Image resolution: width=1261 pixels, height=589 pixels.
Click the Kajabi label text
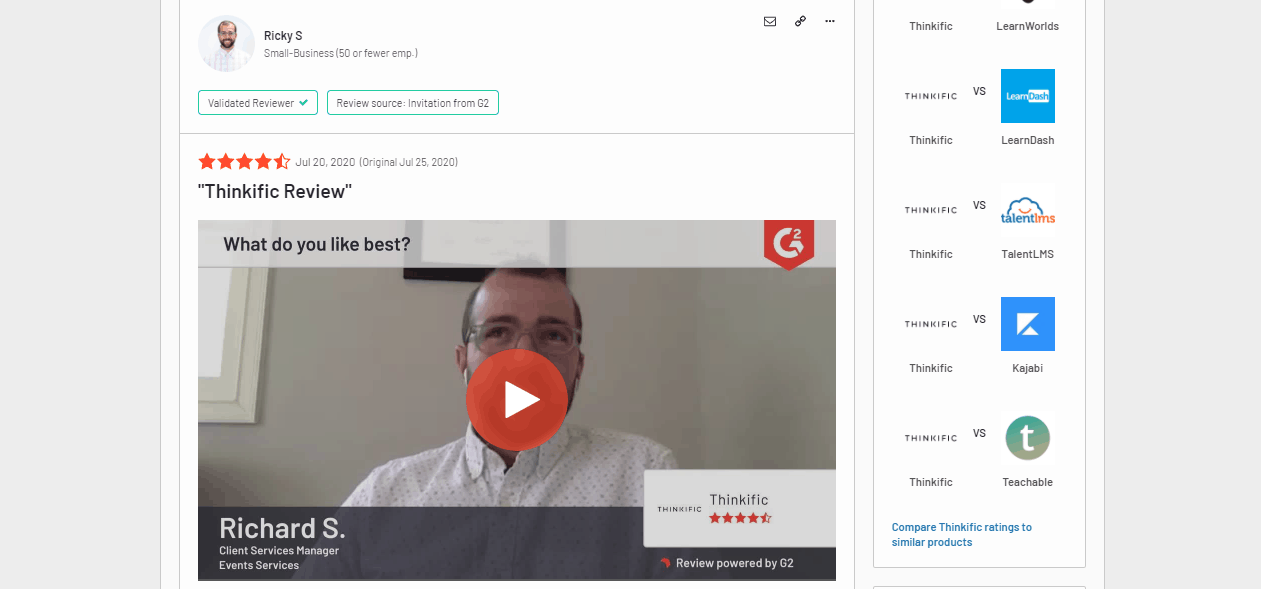coord(1028,368)
